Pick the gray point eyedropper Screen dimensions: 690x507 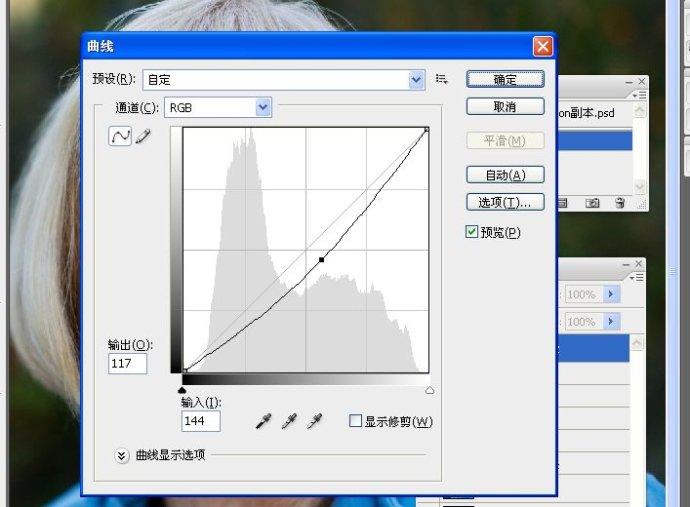(x=289, y=421)
